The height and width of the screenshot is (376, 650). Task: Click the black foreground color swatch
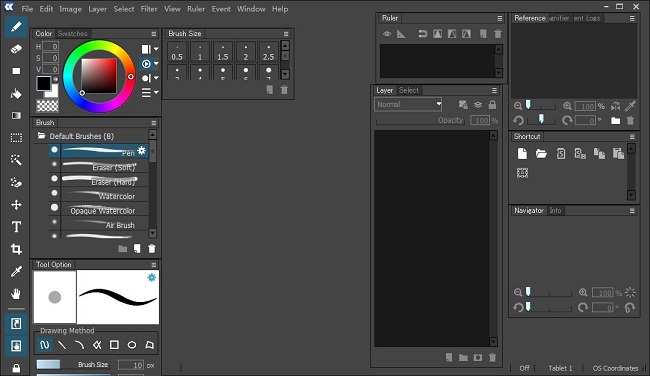tap(44, 83)
